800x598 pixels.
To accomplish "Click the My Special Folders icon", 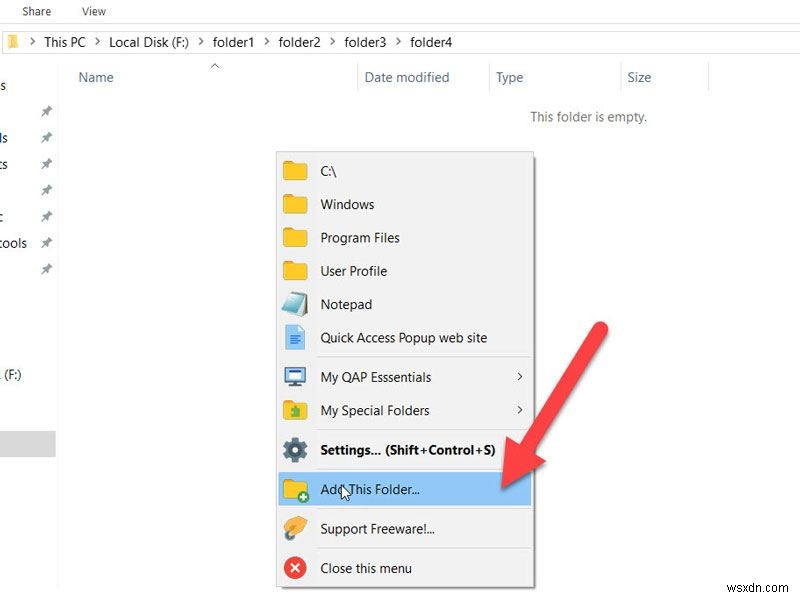I will pyautogui.click(x=295, y=410).
